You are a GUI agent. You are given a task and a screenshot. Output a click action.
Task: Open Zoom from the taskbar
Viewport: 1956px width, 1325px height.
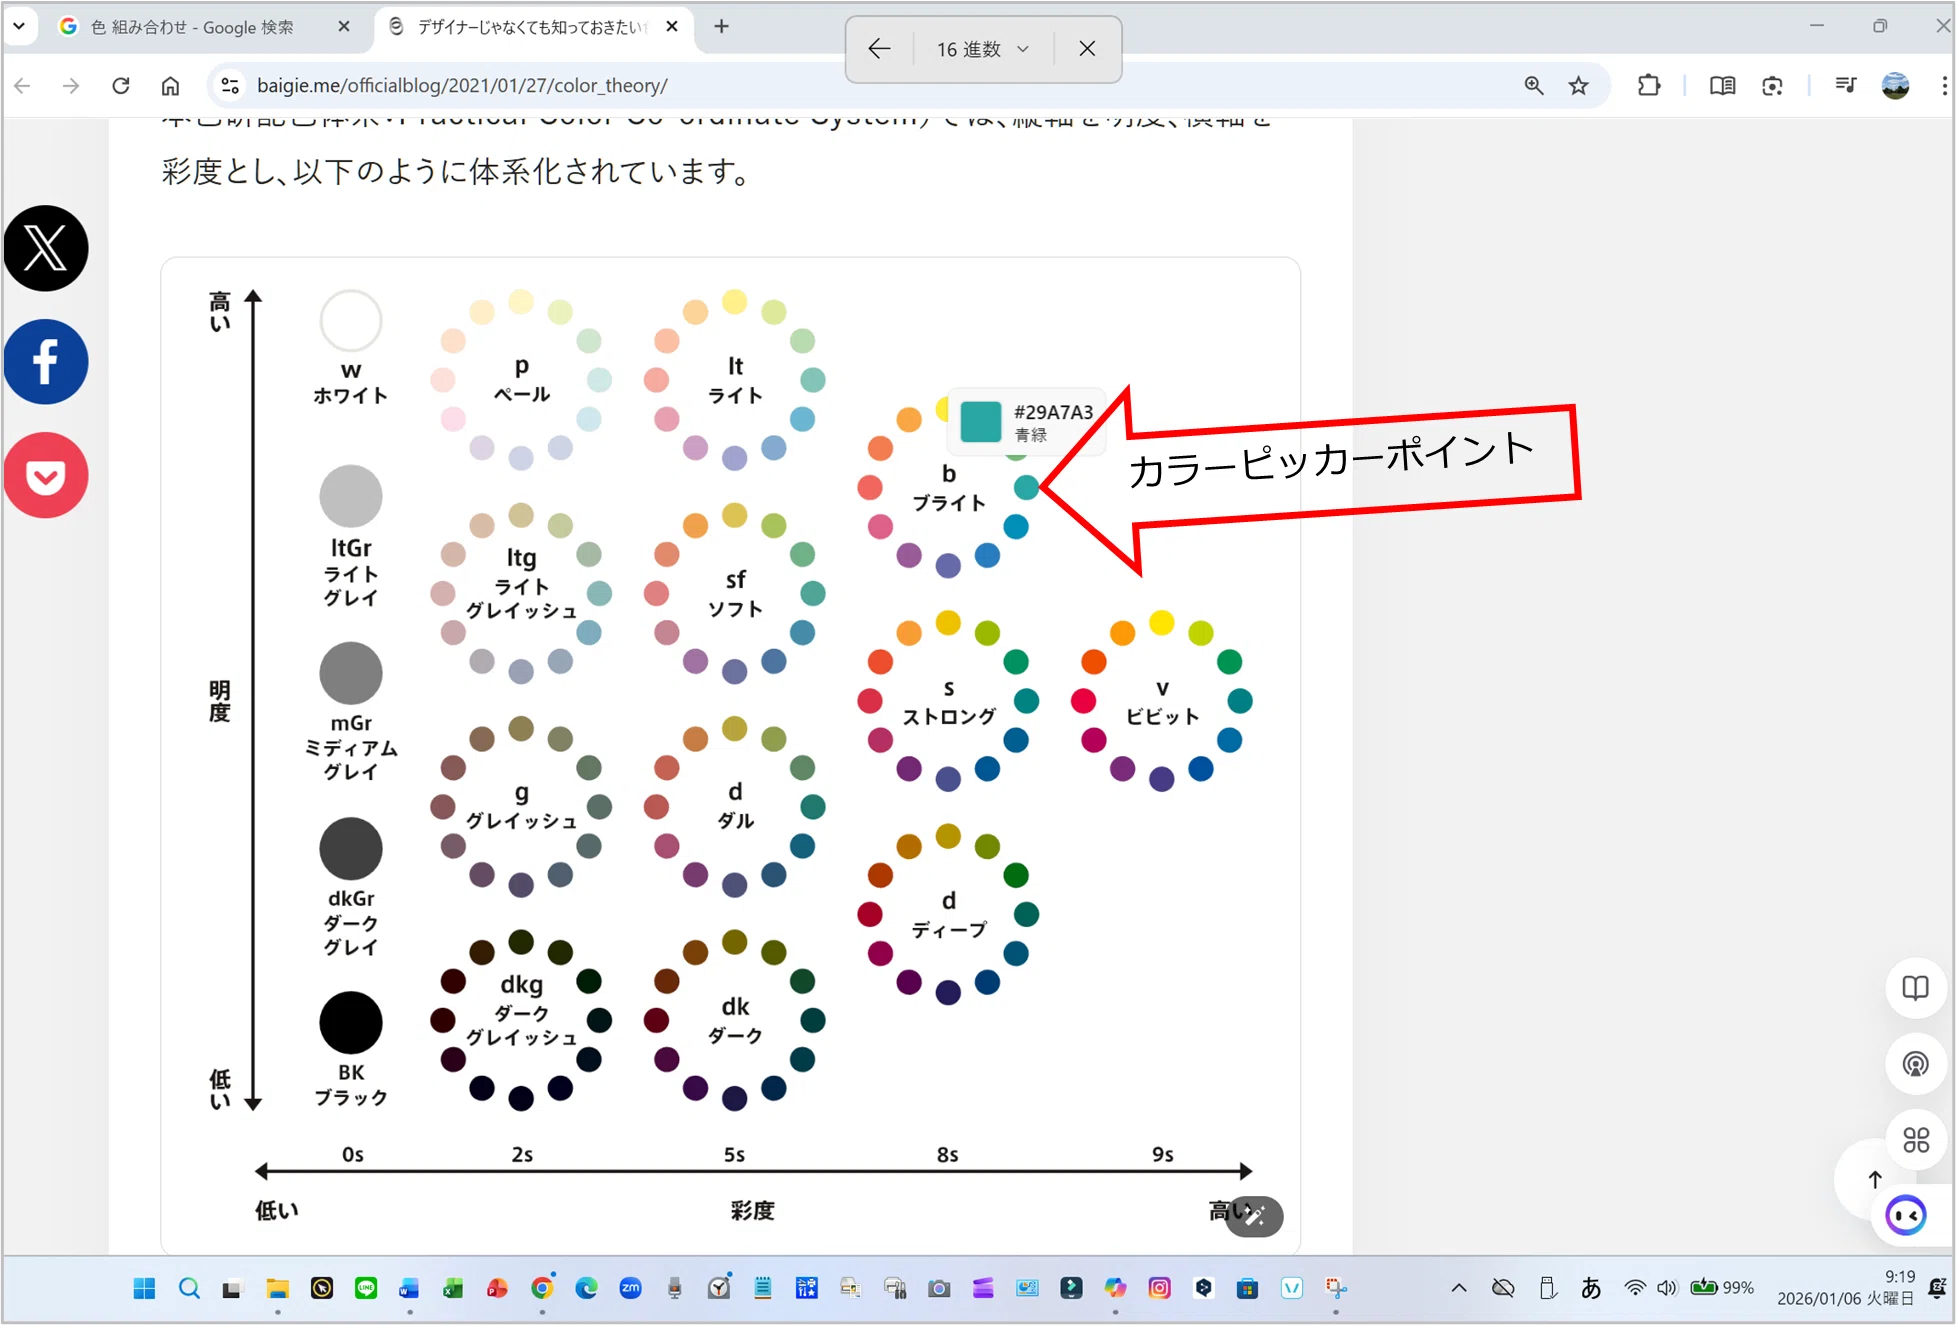pyautogui.click(x=630, y=1288)
